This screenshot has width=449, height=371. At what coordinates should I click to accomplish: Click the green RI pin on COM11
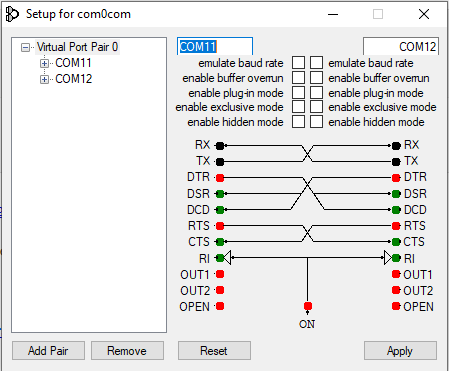220,258
